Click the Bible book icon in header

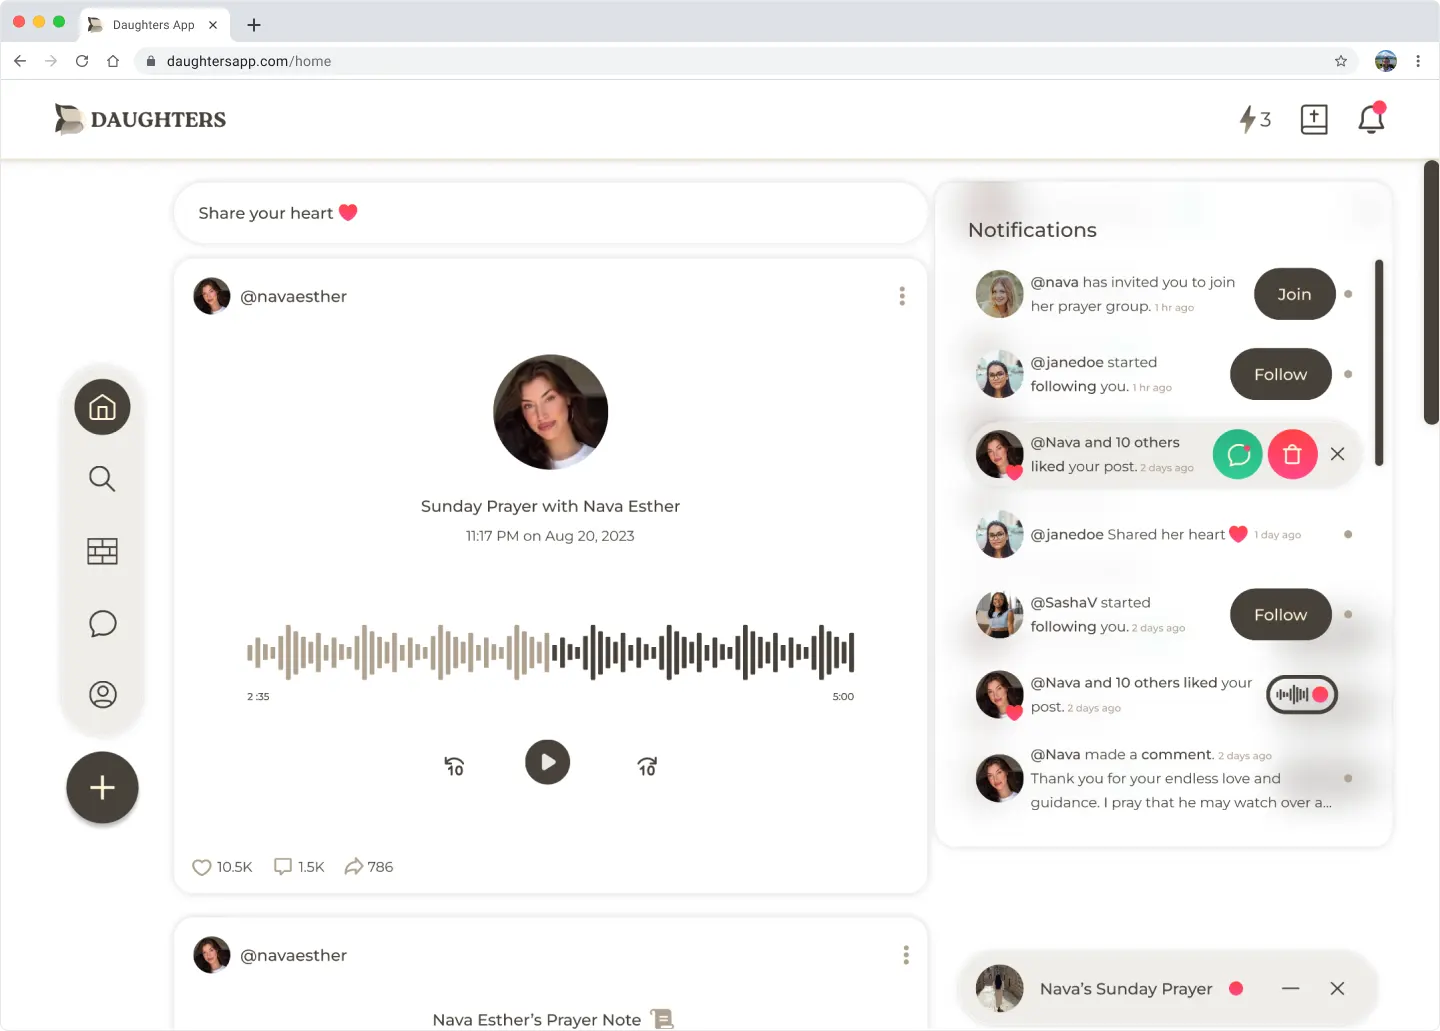pos(1314,120)
